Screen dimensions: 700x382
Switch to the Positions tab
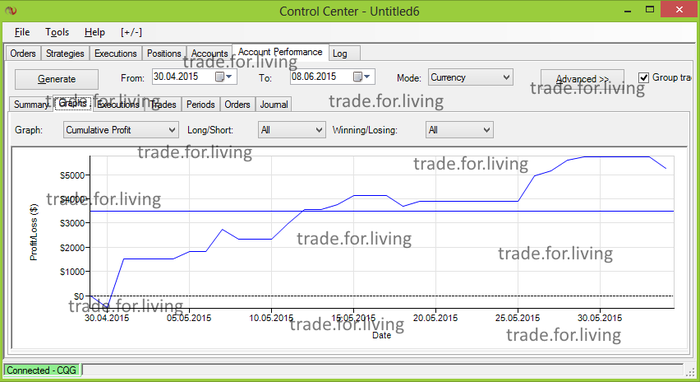[164, 54]
